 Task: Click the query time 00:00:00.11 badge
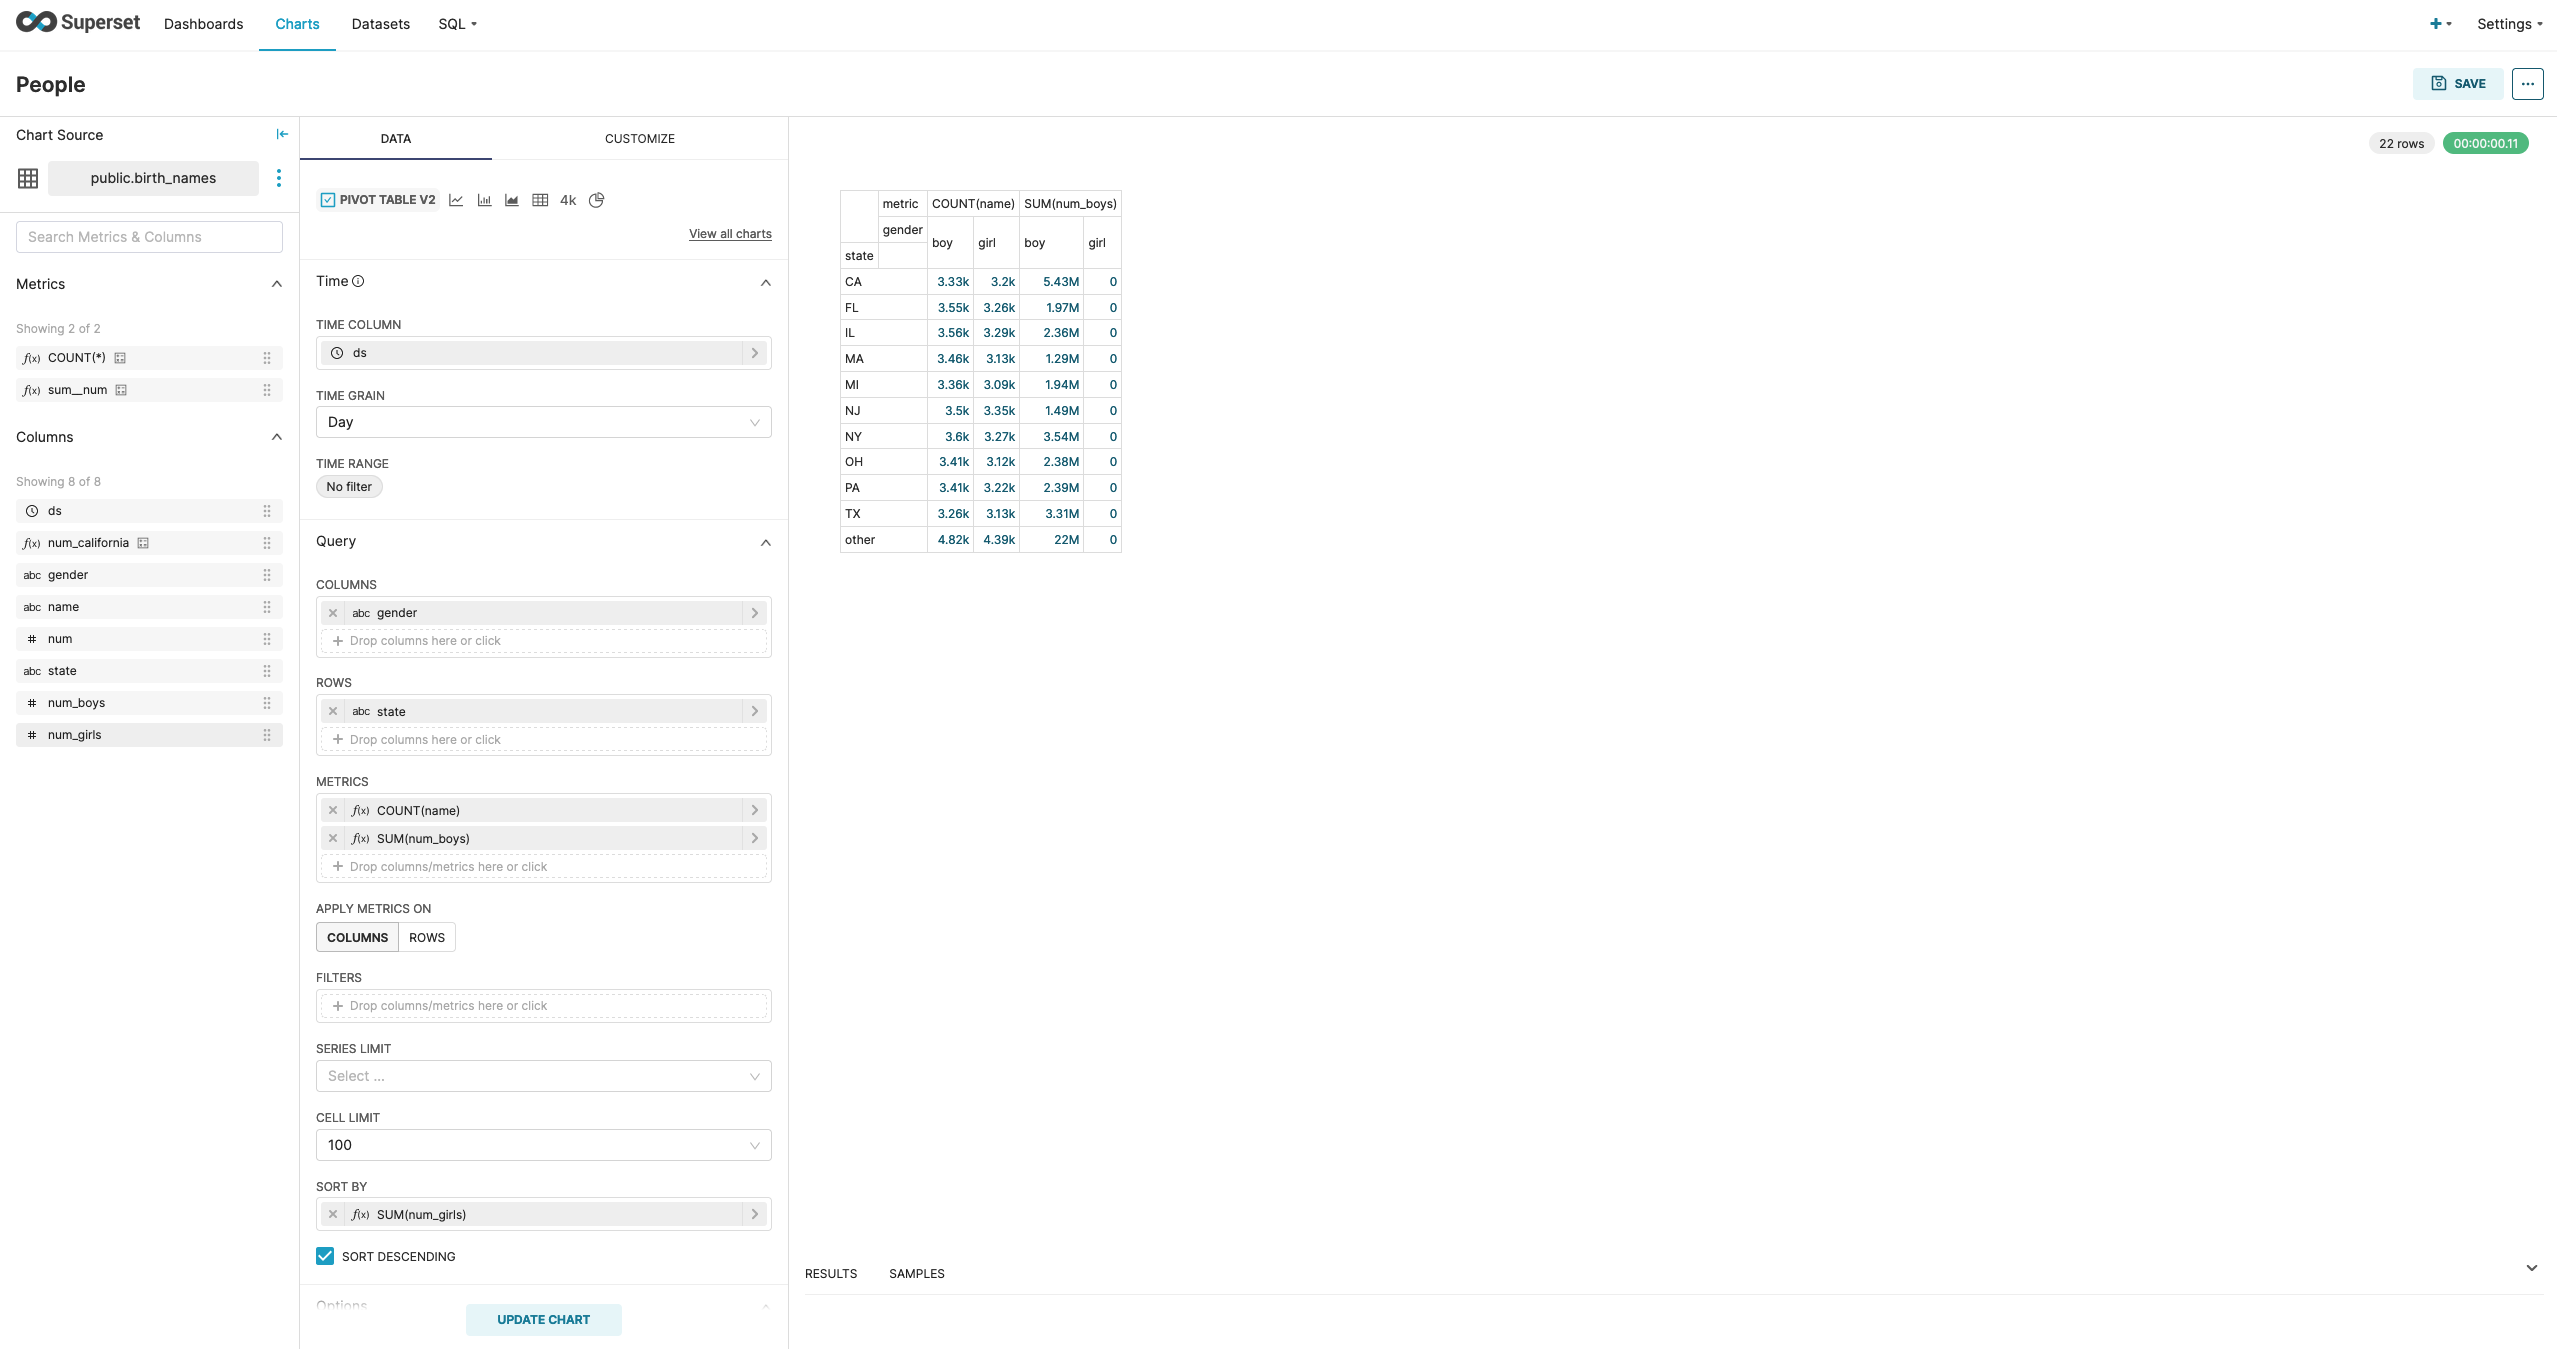click(x=2485, y=143)
